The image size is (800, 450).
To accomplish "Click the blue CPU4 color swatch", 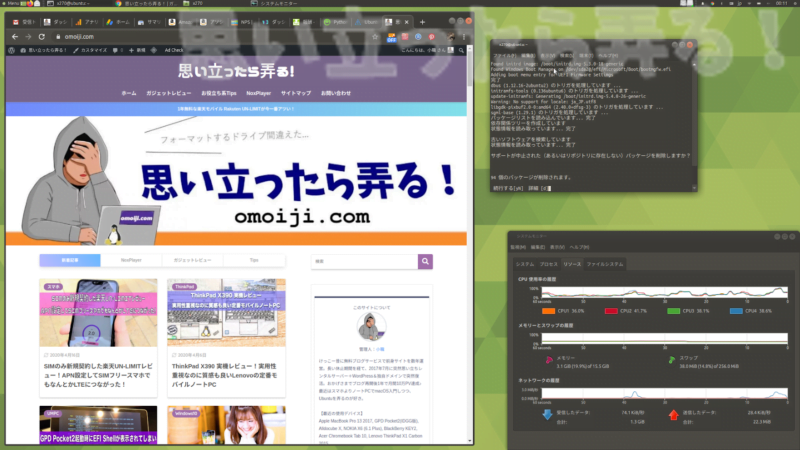I will 736,311.
